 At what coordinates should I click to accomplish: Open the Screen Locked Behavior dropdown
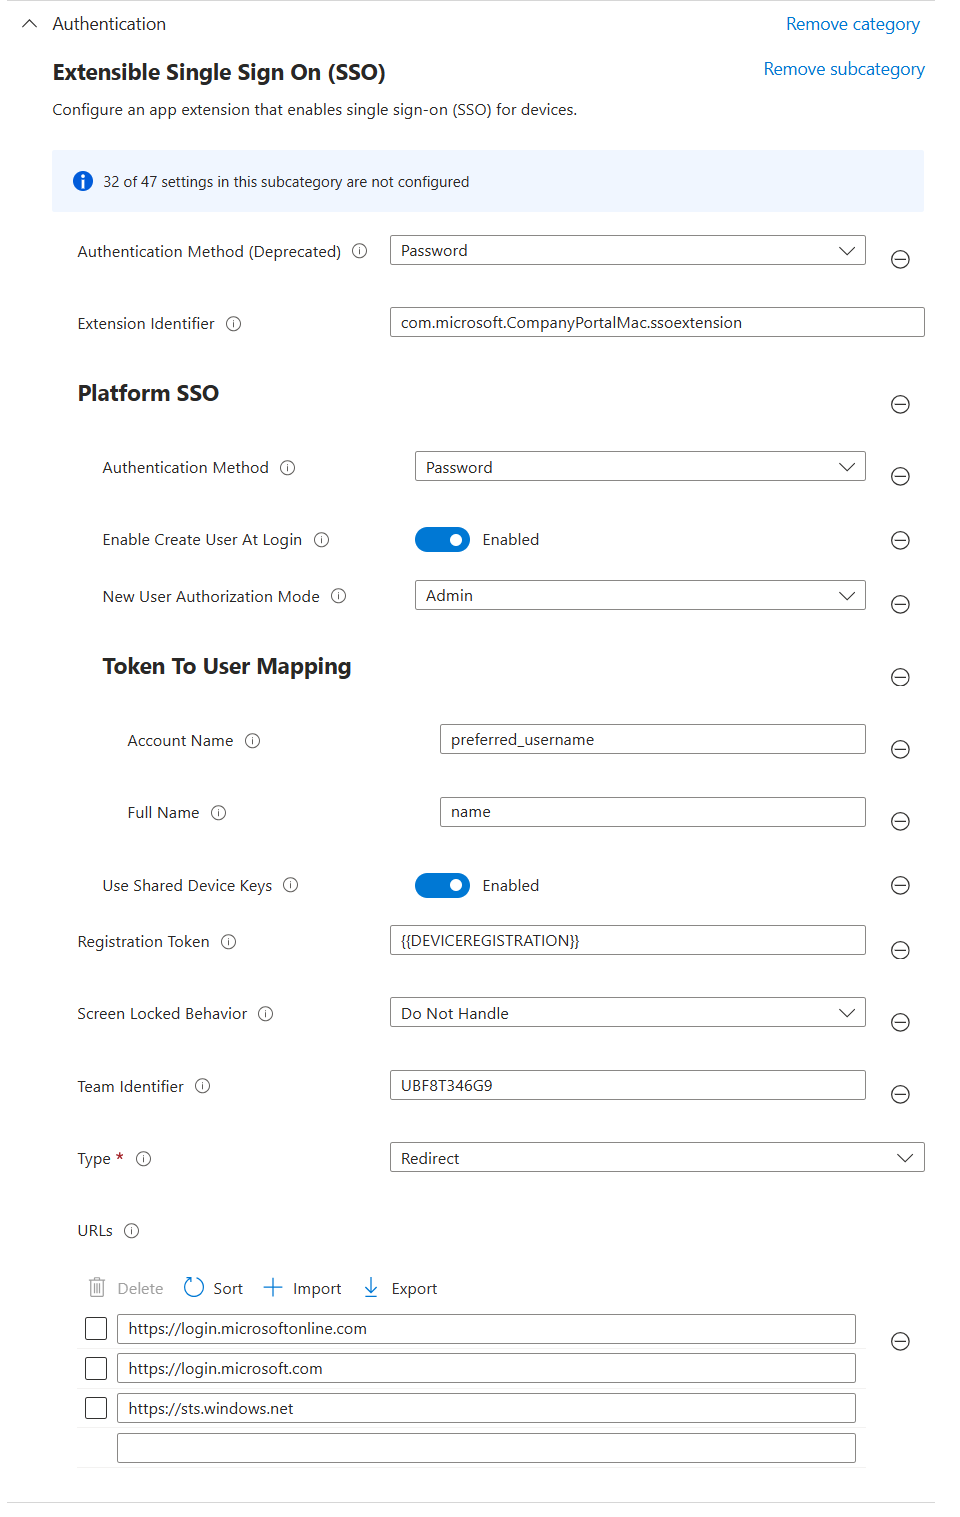[627, 1013]
